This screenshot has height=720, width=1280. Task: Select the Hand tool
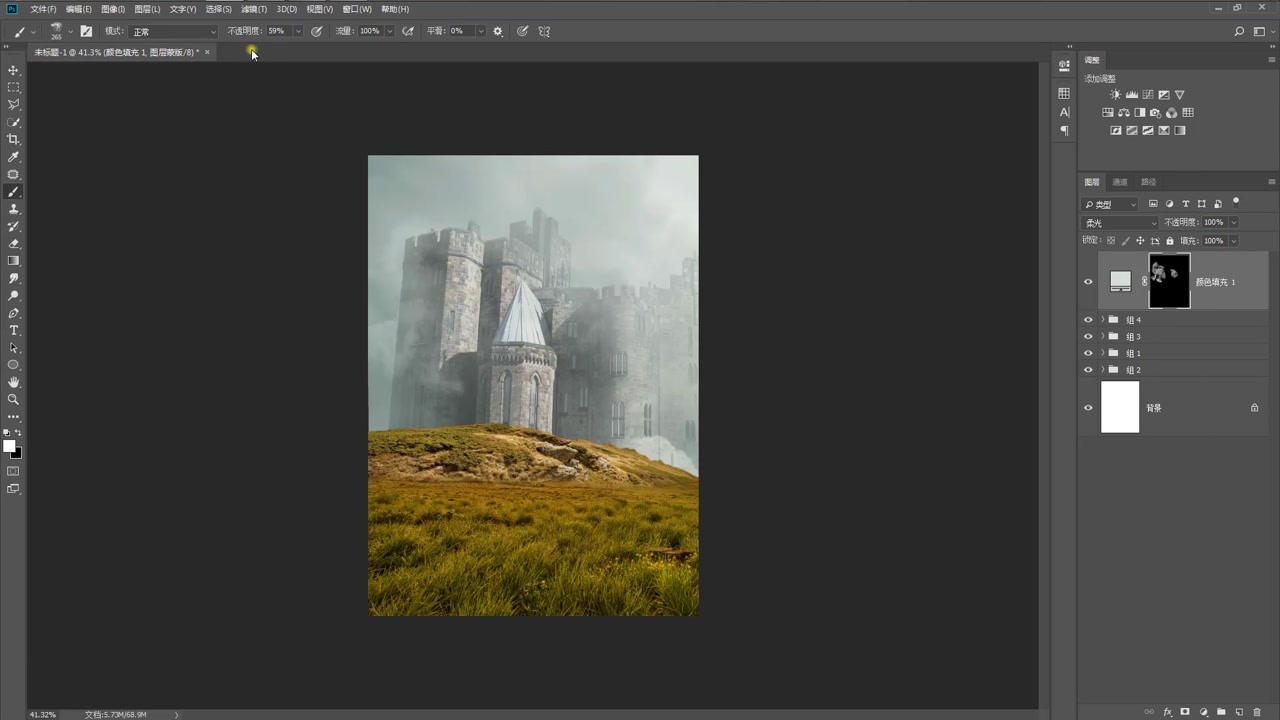click(14, 382)
